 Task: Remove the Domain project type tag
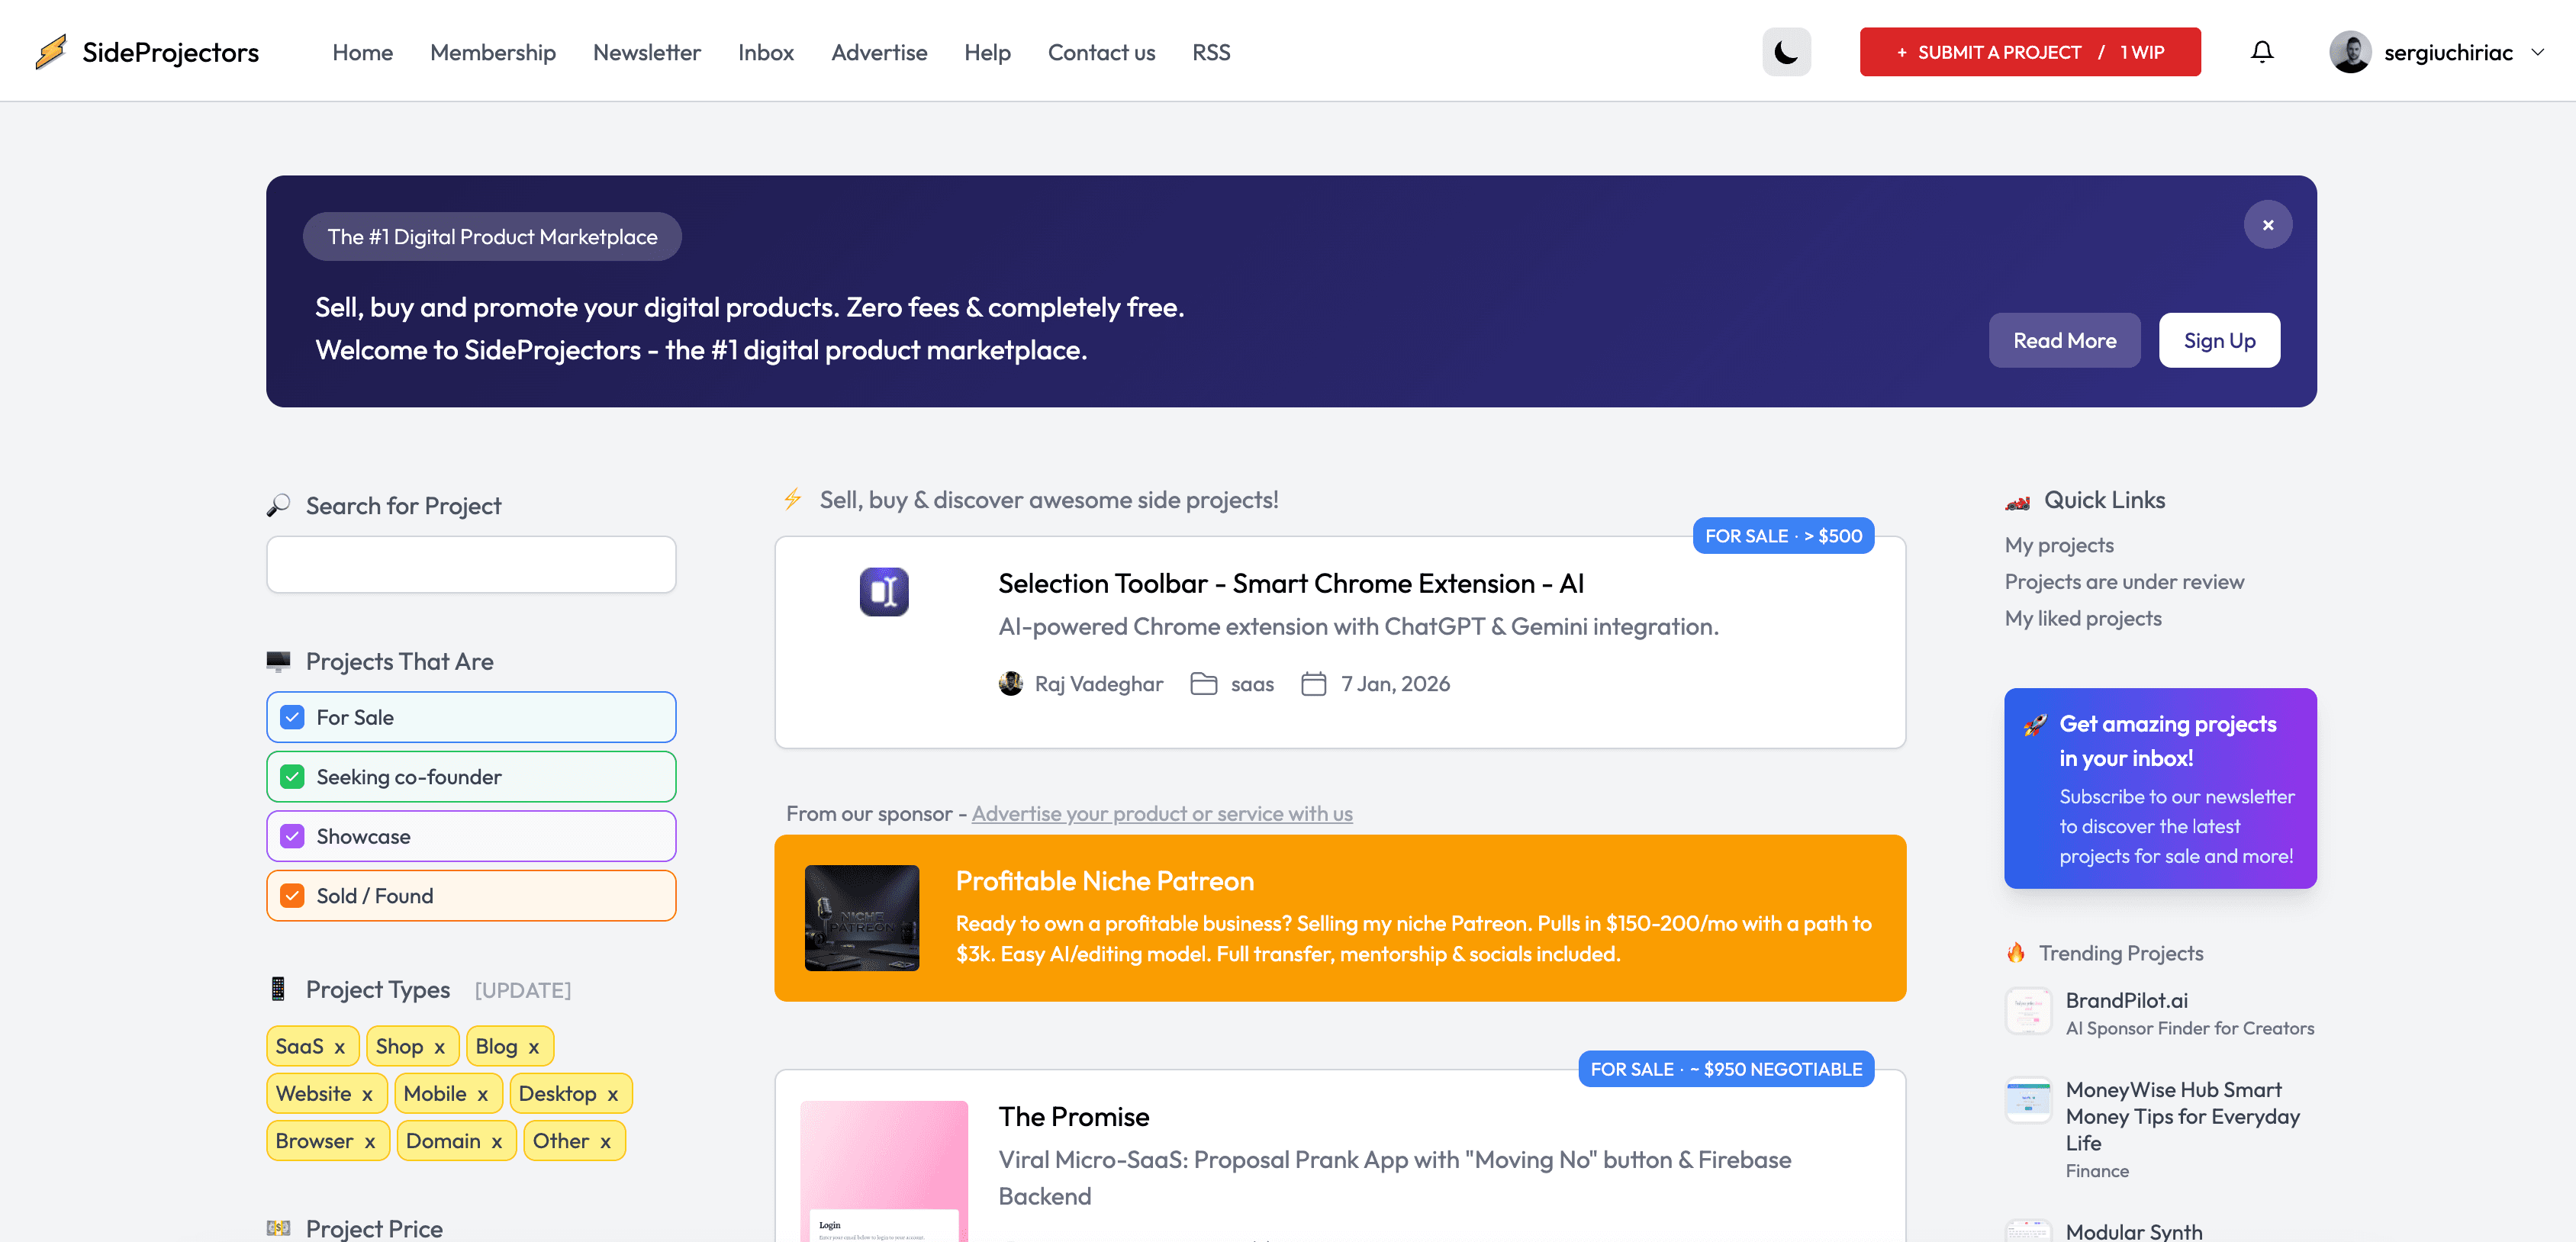pos(497,1142)
